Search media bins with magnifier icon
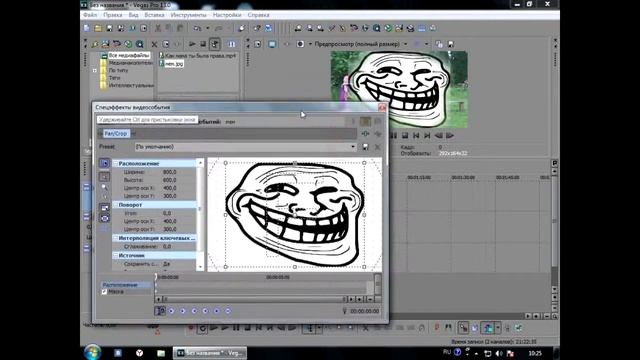 [x=140, y=44]
